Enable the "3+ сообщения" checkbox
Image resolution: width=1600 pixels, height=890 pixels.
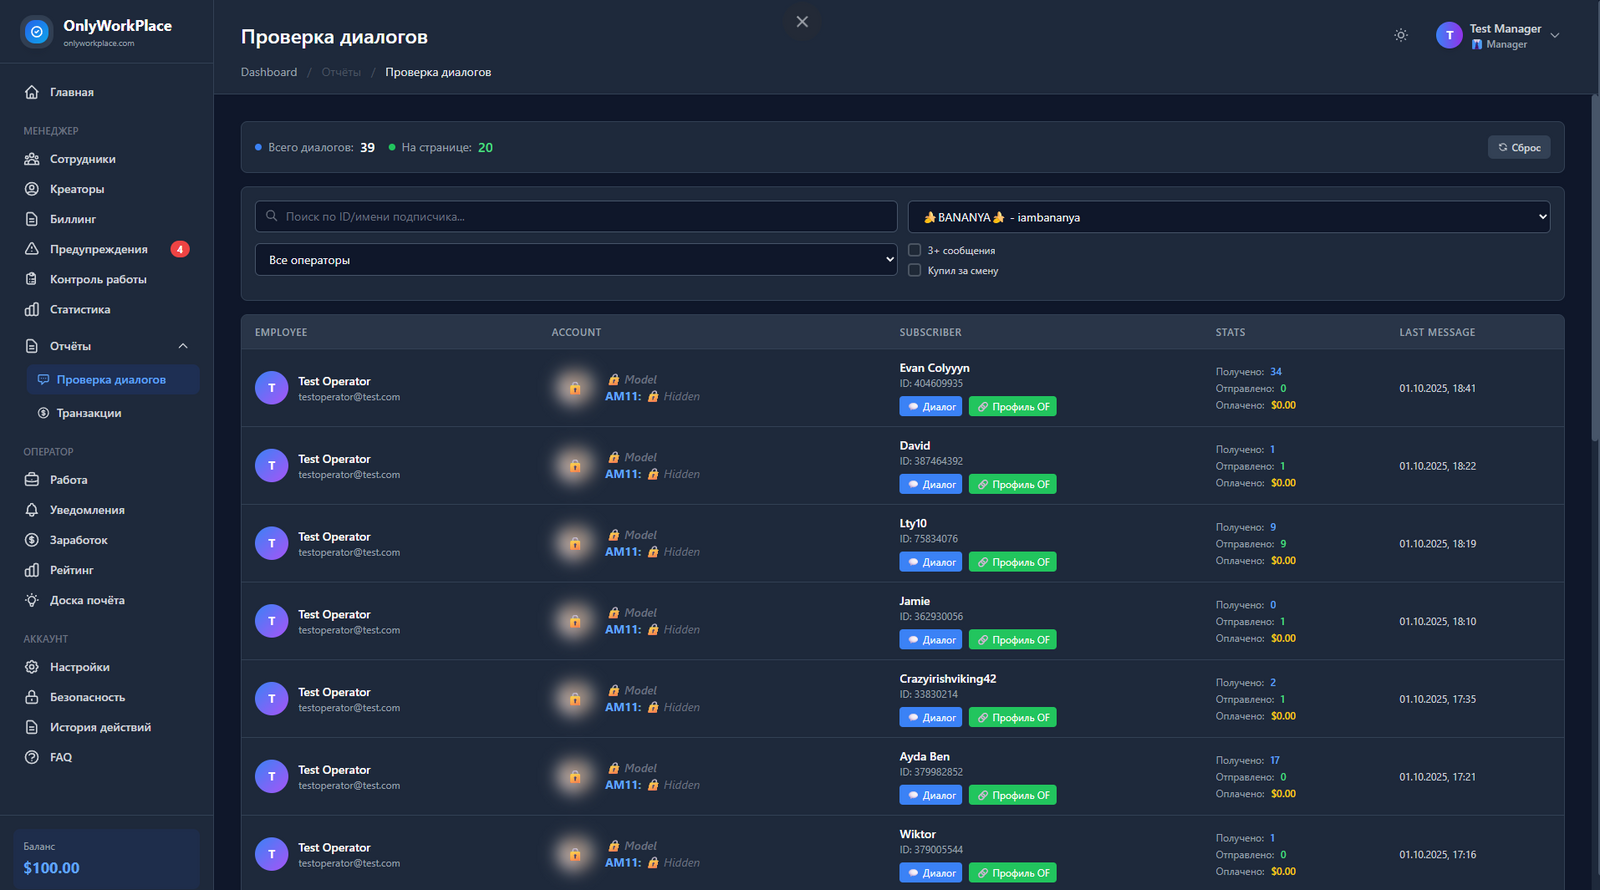(x=914, y=250)
